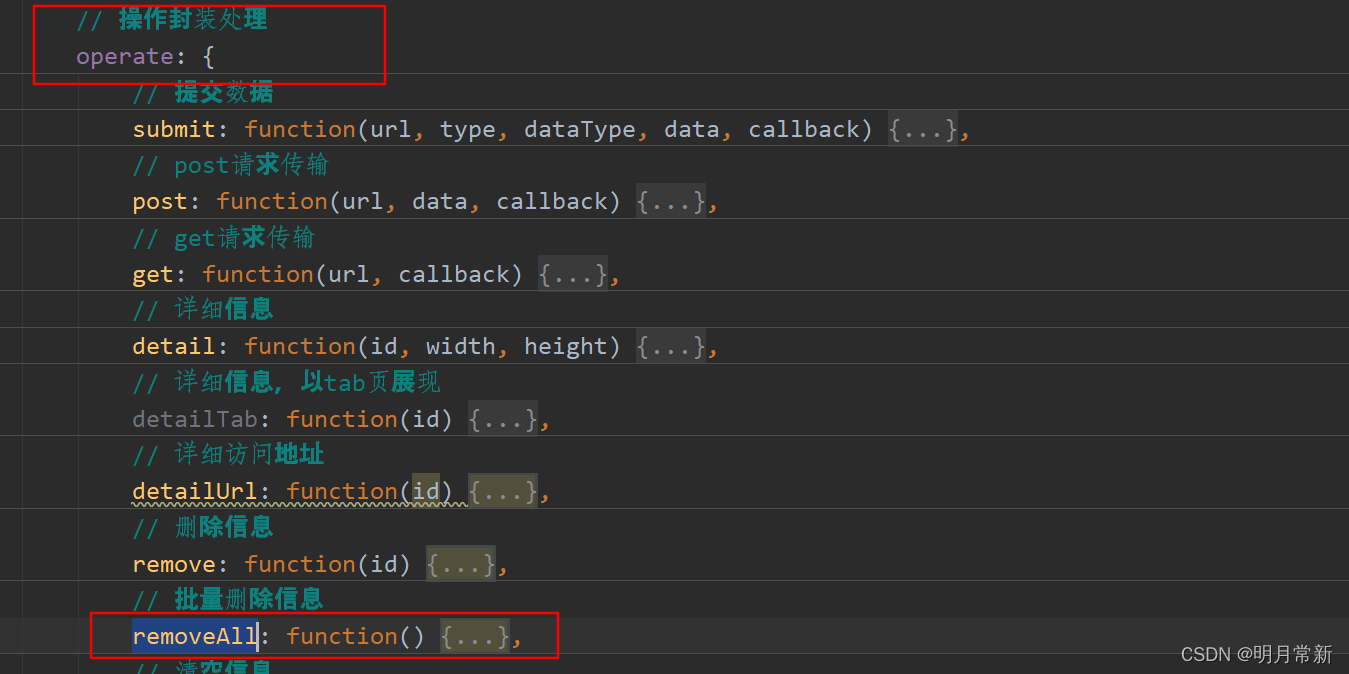Expand folded body of post function
The image size is (1349, 674).
click(671, 201)
